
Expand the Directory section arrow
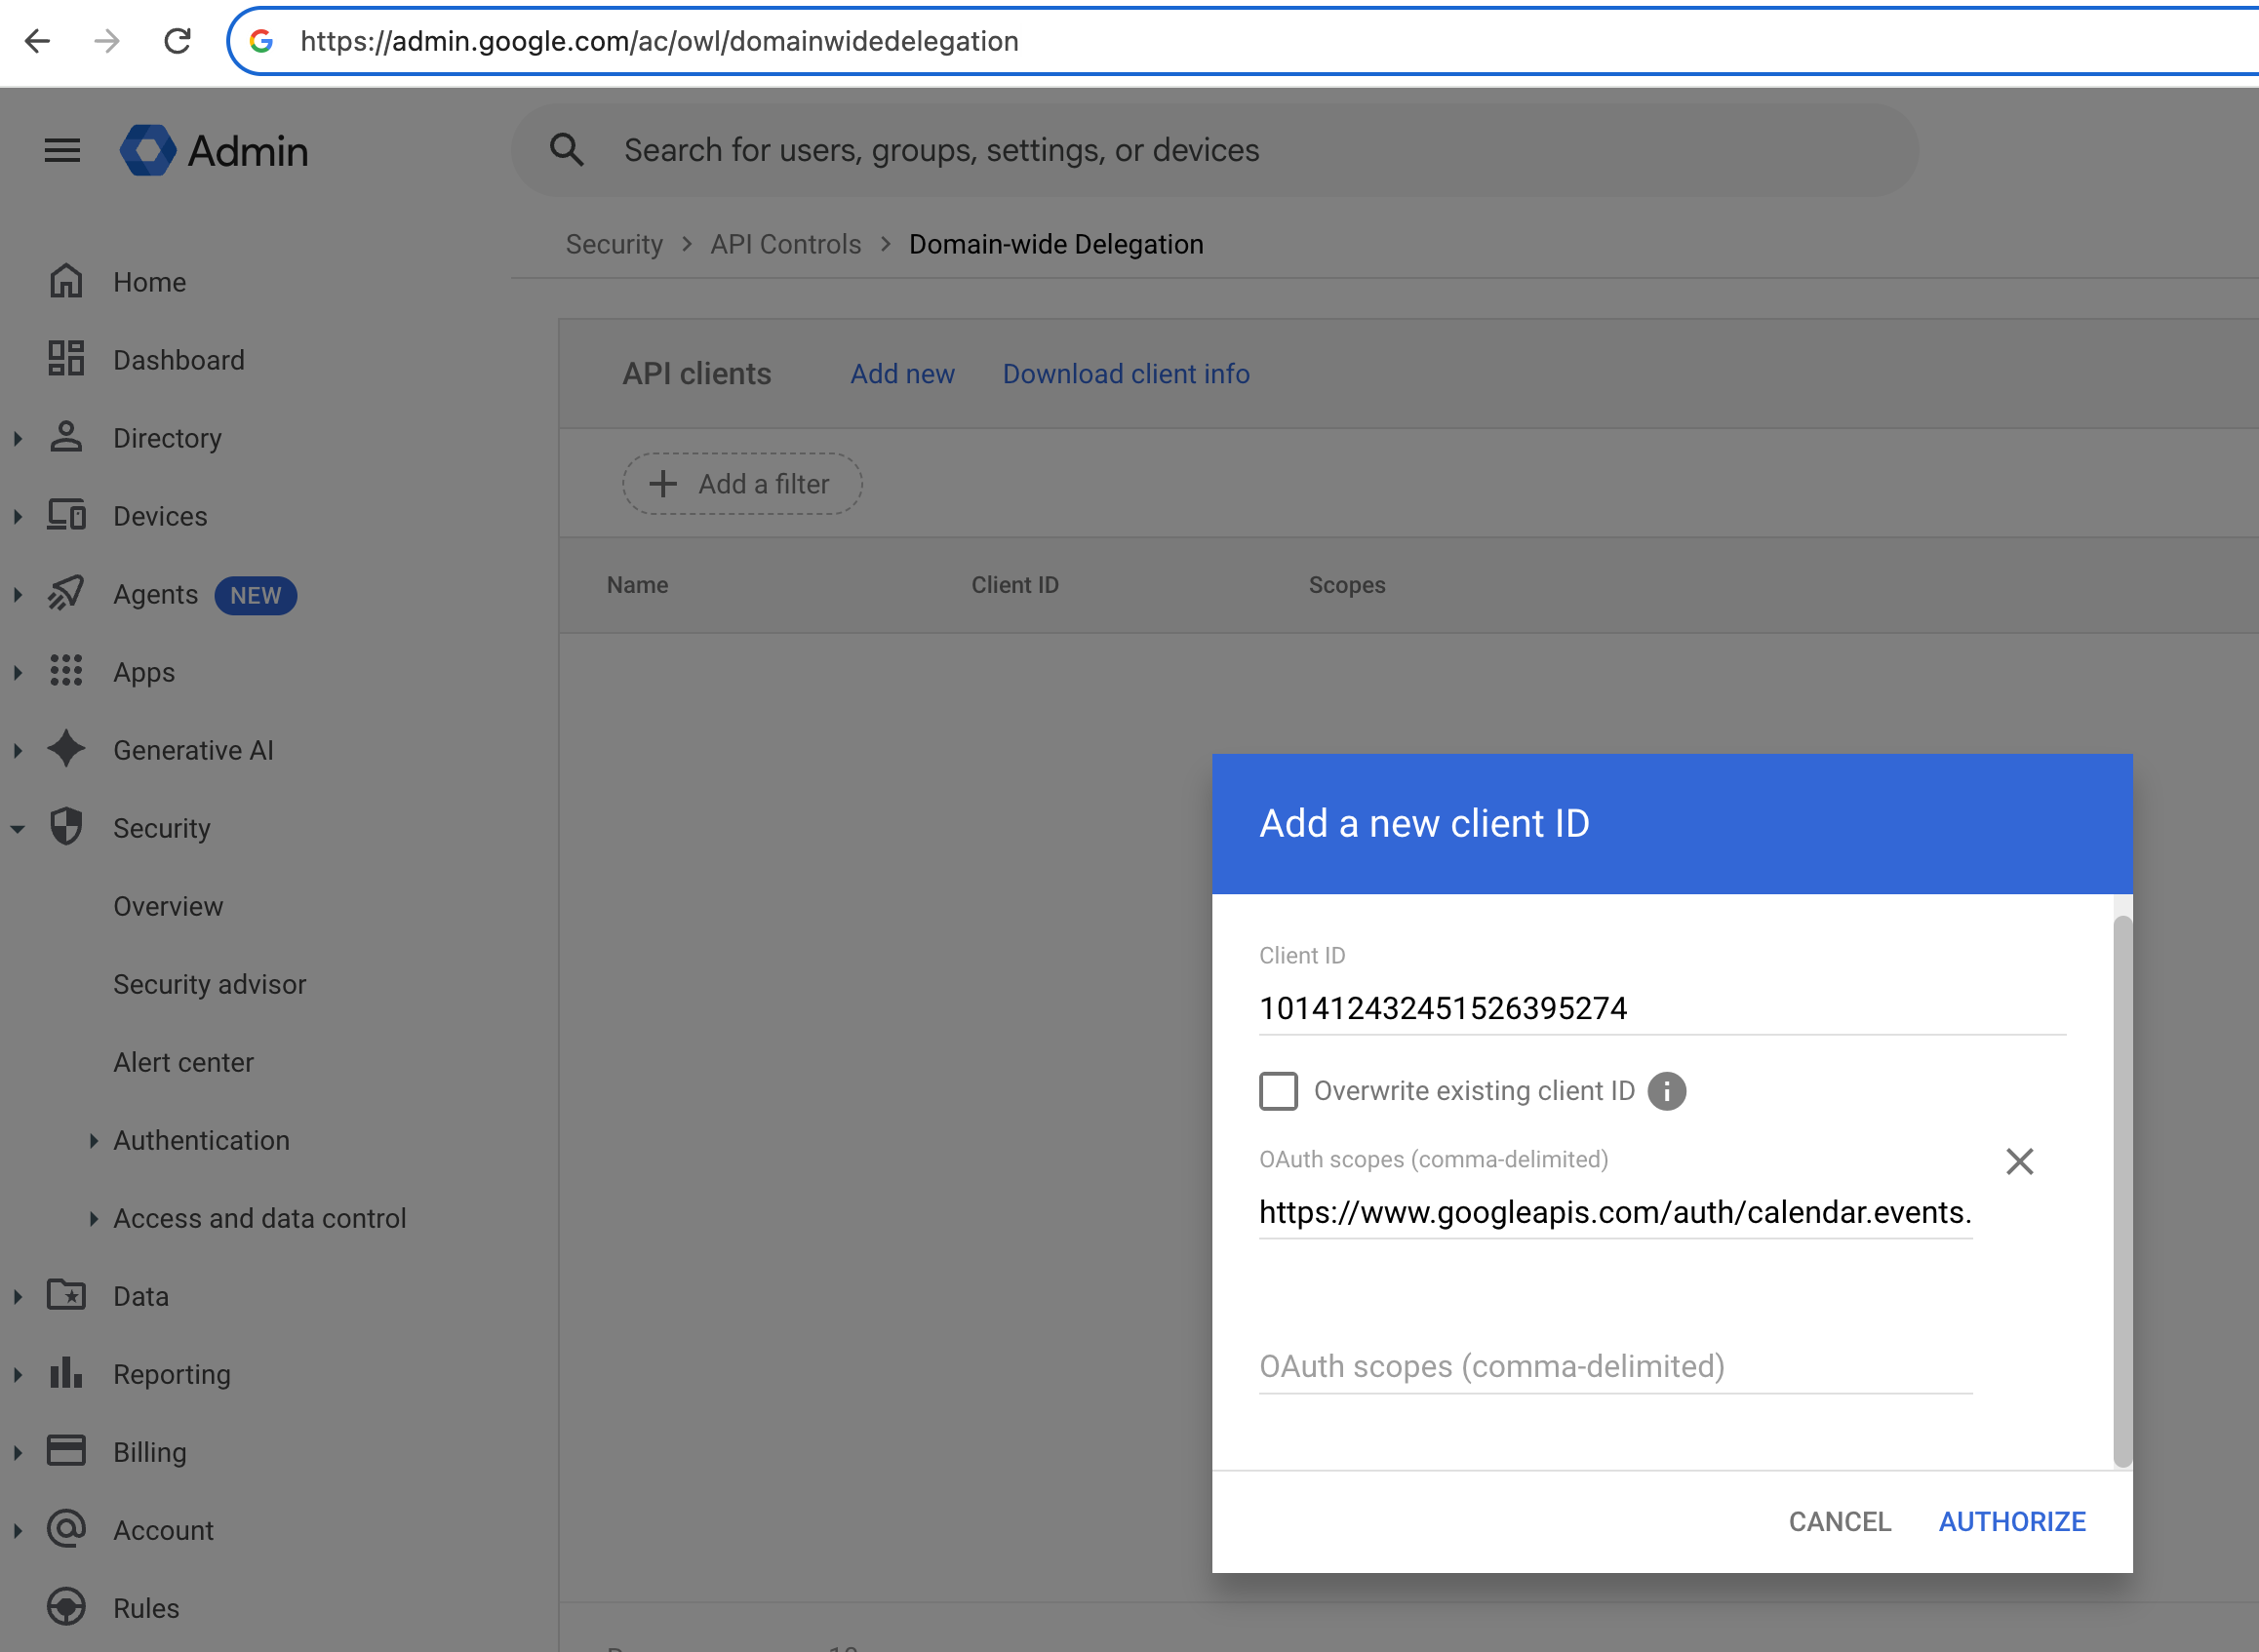click(x=18, y=438)
